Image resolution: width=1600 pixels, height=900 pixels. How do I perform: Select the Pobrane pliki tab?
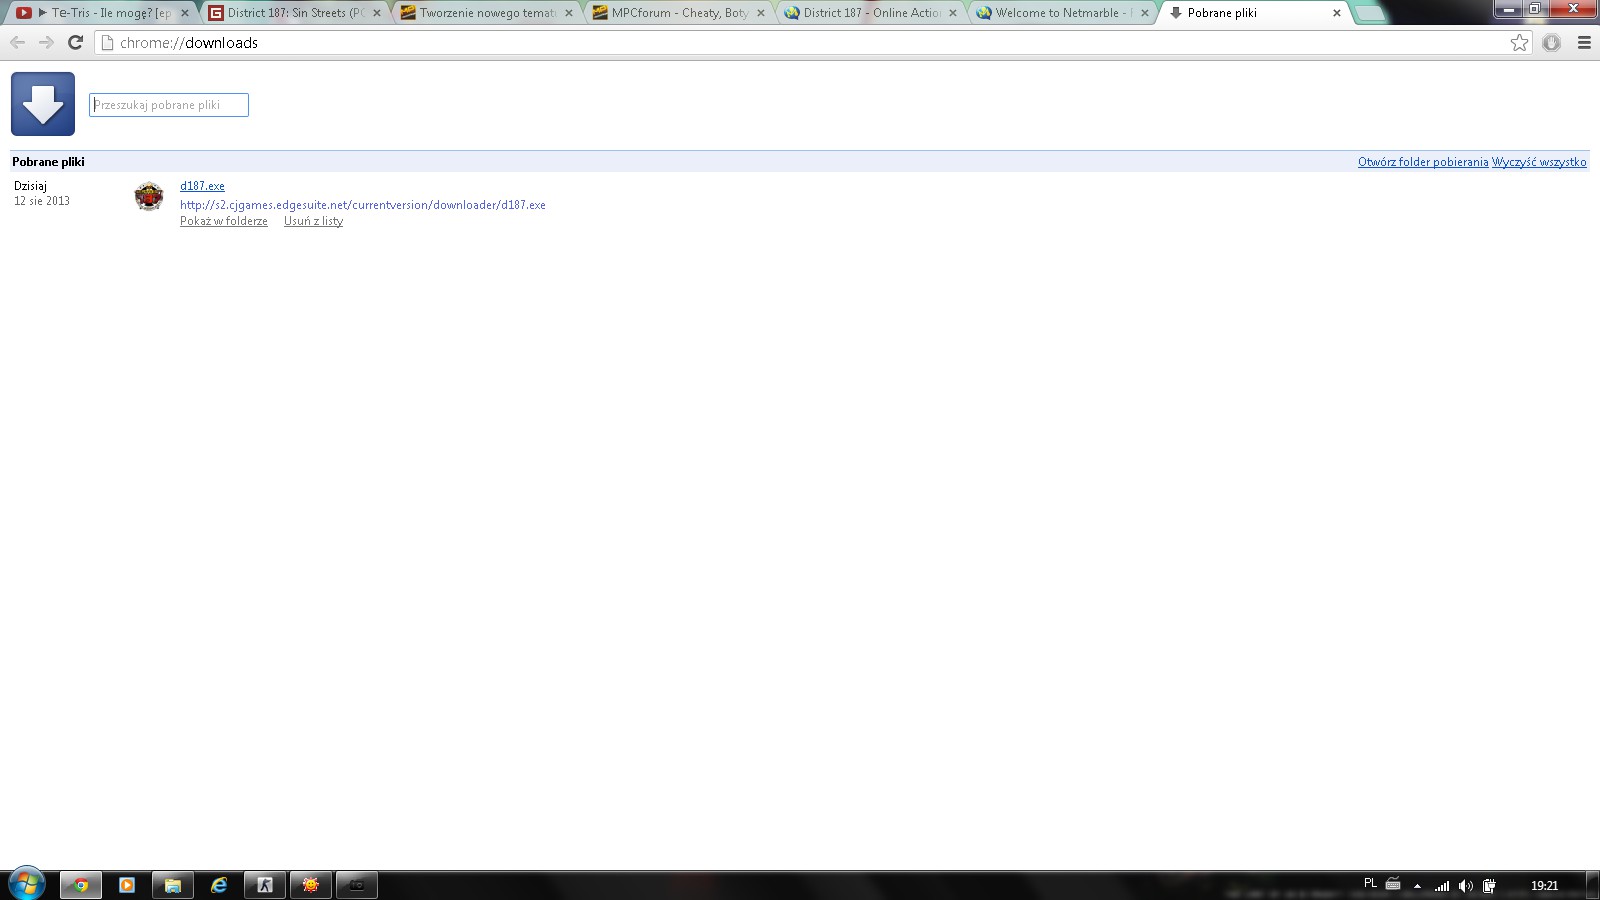(1255, 13)
